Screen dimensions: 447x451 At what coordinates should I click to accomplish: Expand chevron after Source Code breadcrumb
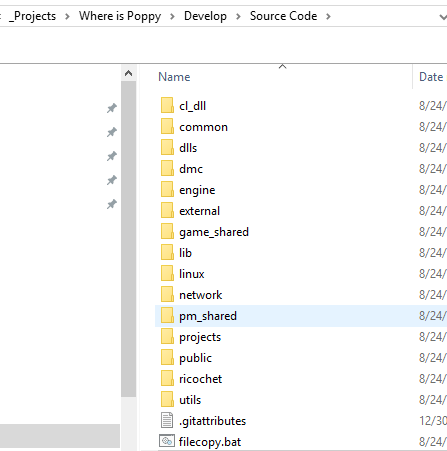pyautogui.click(x=328, y=16)
